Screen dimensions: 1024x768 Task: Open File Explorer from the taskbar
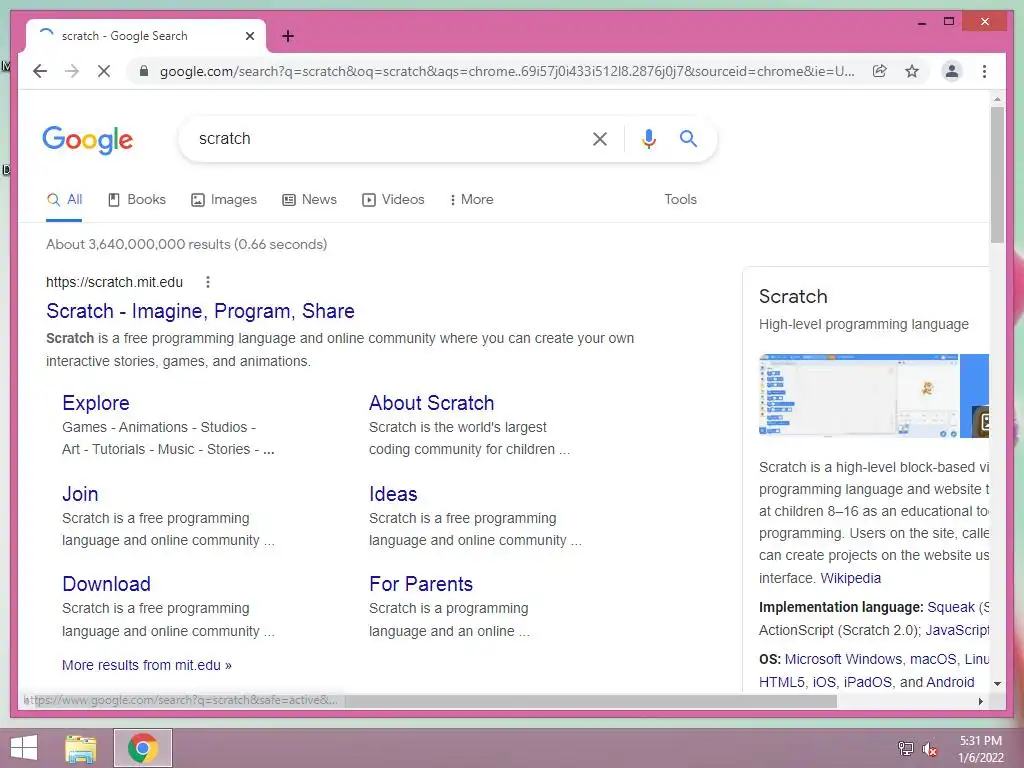coord(81,748)
